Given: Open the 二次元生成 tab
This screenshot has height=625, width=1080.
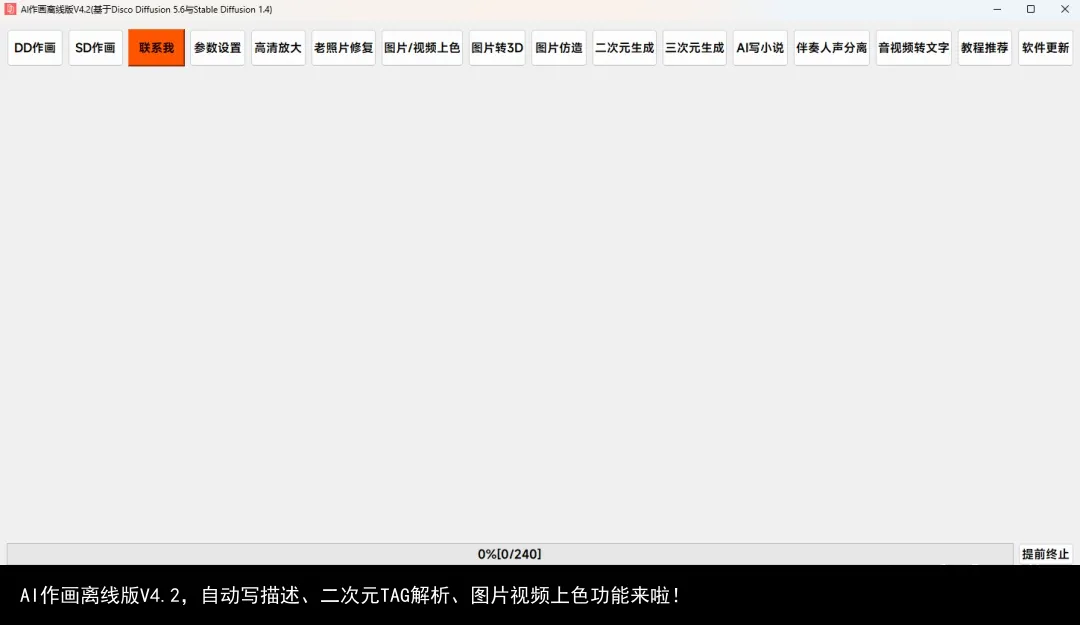Looking at the screenshot, I should click(x=625, y=48).
